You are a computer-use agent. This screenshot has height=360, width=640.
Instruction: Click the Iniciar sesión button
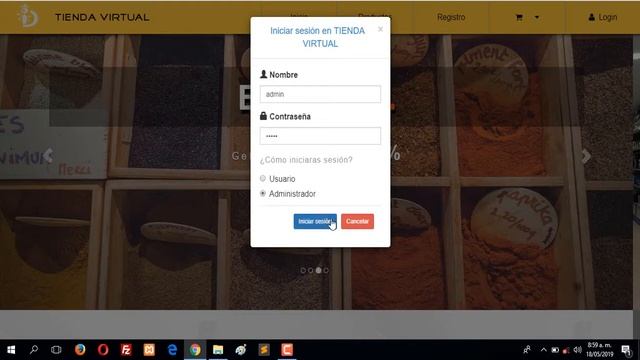tap(315, 221)
